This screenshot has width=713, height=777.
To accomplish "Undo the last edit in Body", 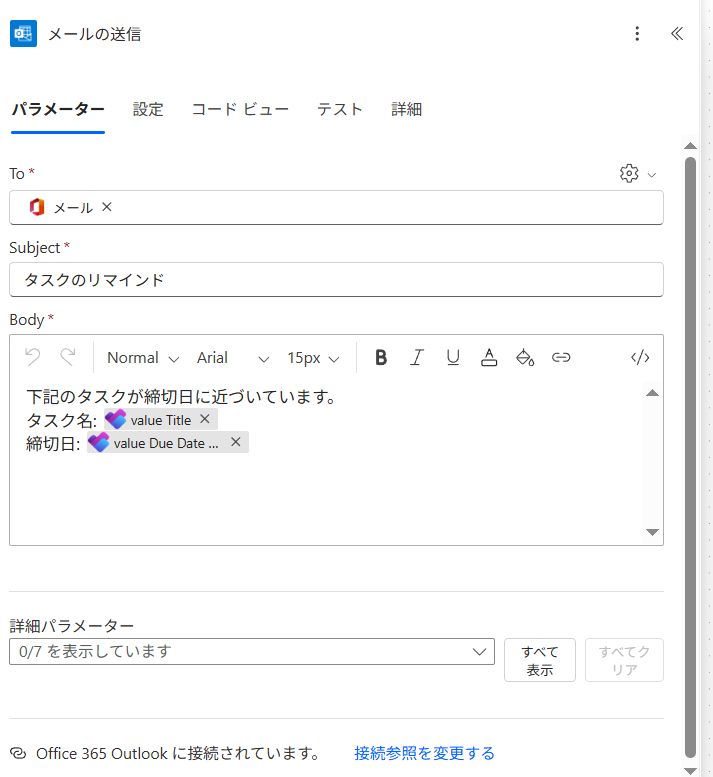I will tap(33, 357).
